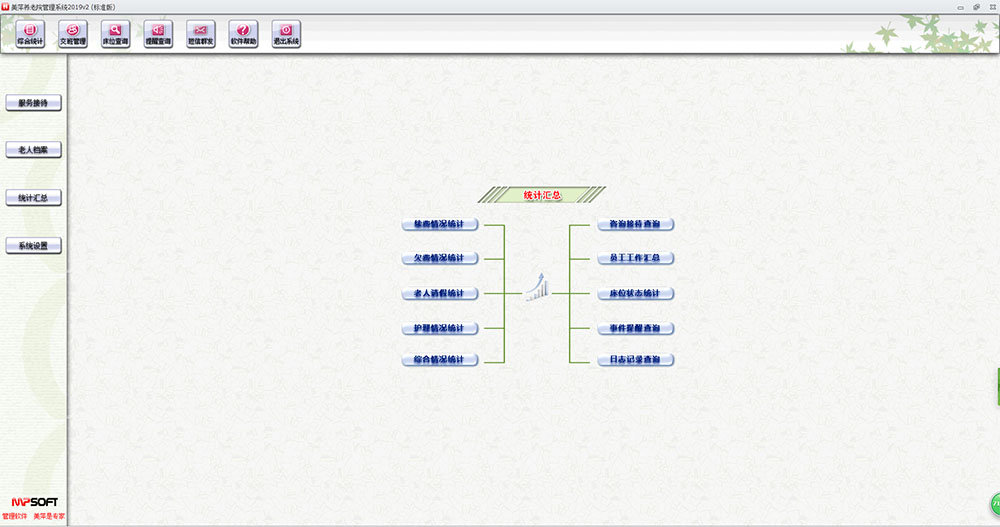Image resolution: width=1000 pixels, height=527 pixels.
Task: Open the 缴费情况统计 report
Action: click(440, 225)
